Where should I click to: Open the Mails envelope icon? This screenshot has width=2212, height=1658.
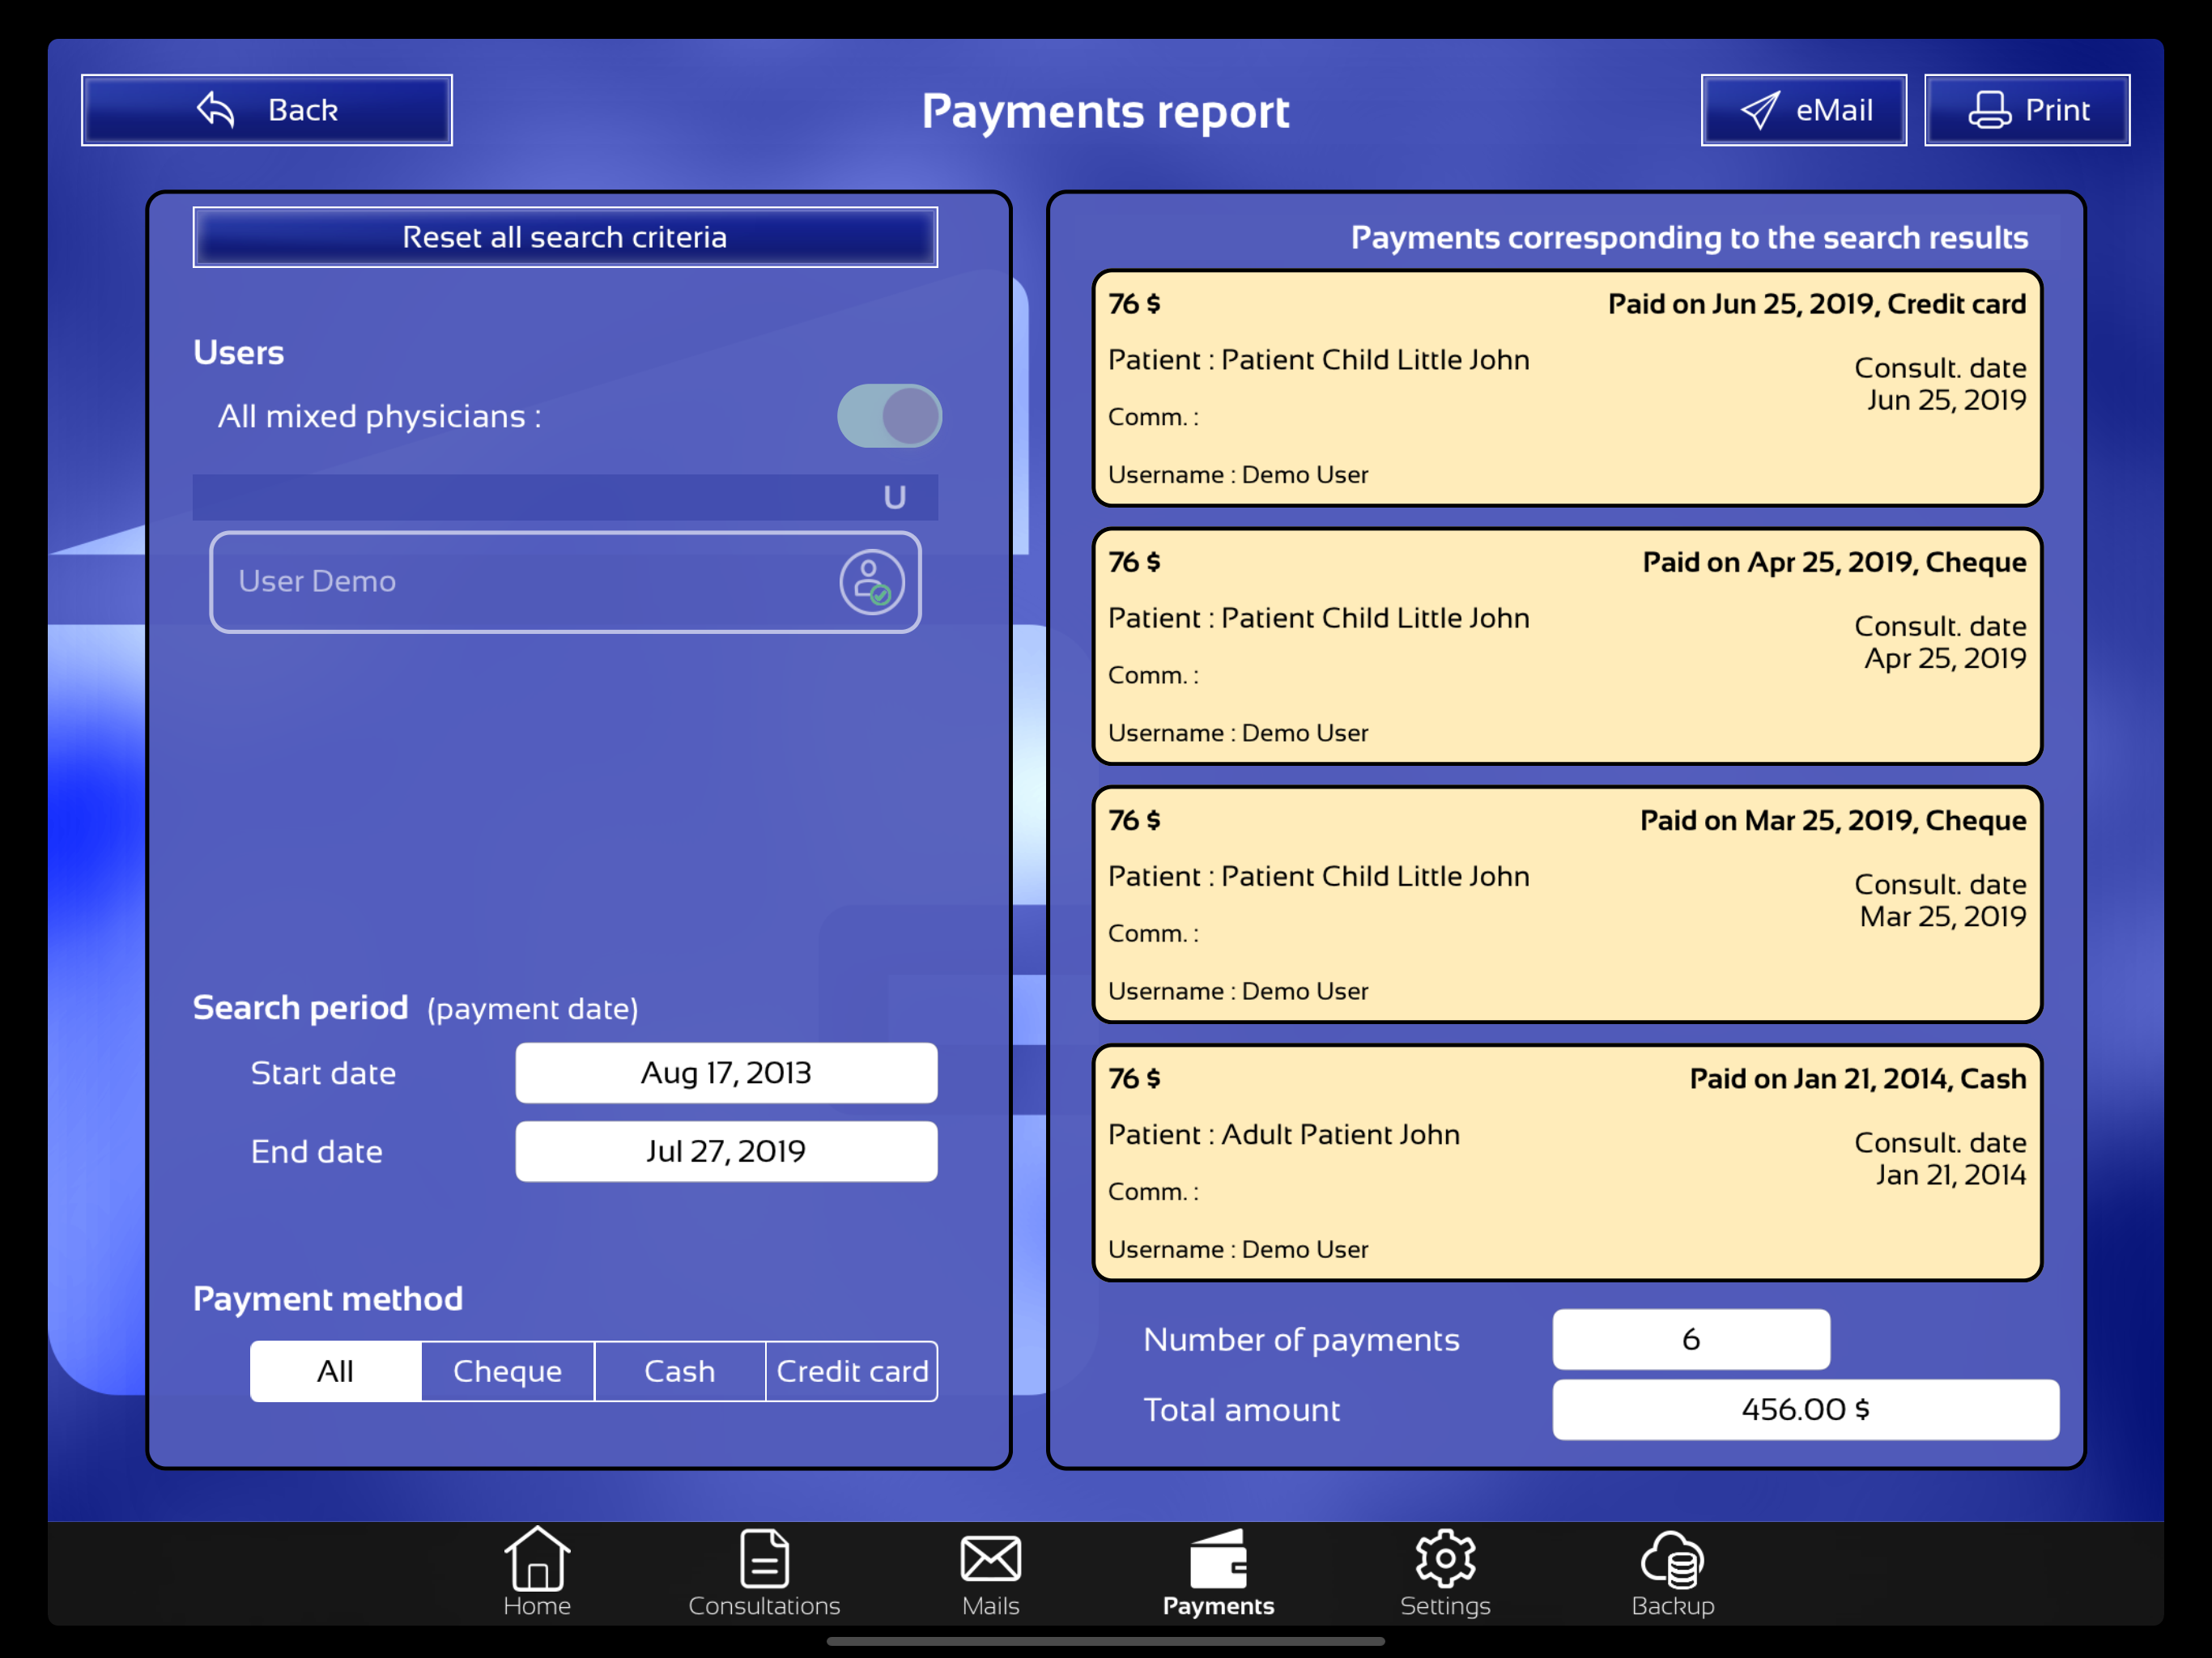[990, 1558]
